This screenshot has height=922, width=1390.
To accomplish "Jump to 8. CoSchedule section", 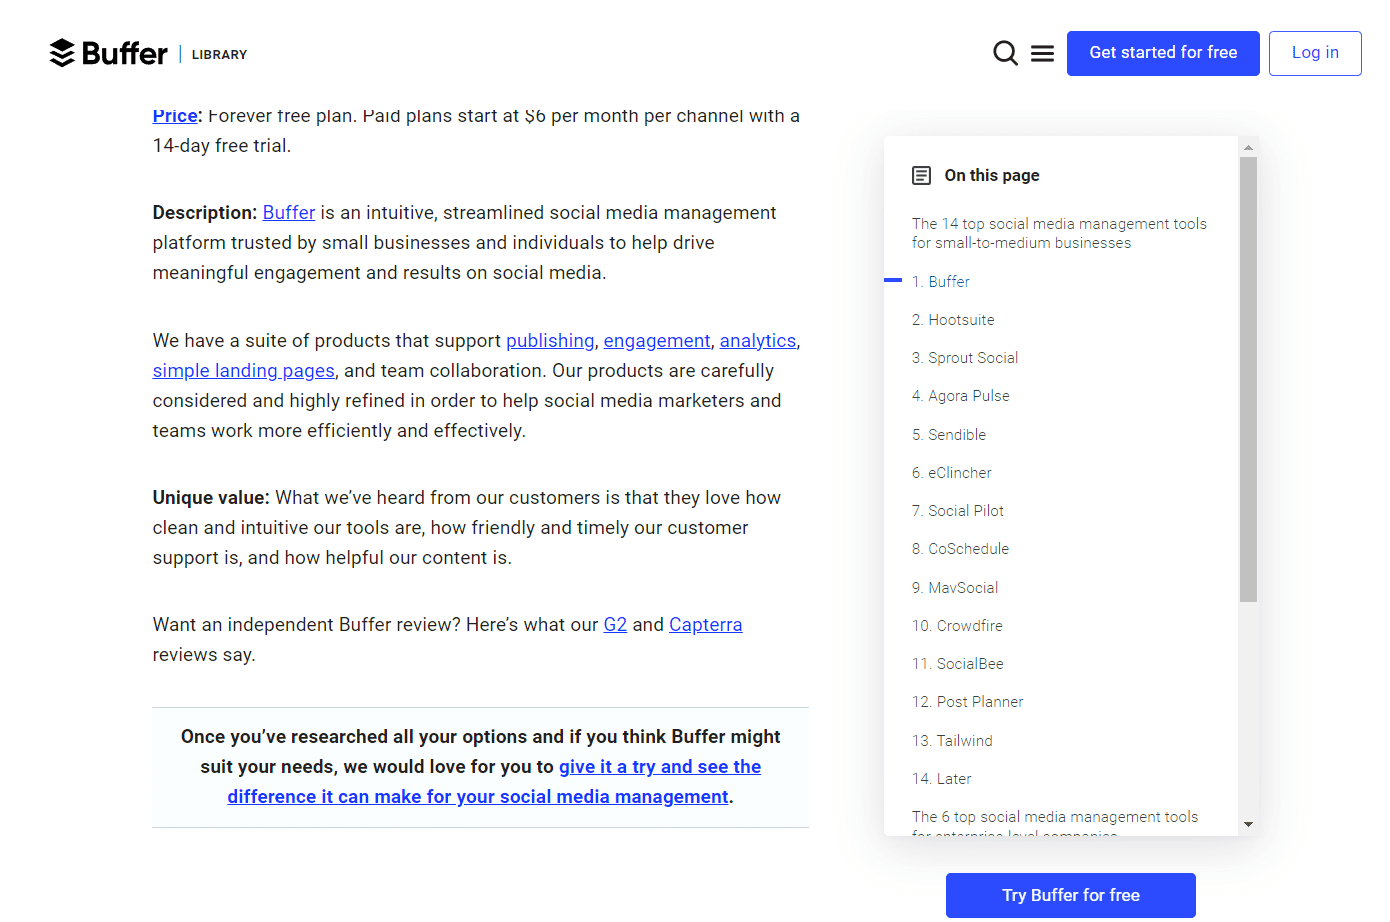I will tap(960, 549).
